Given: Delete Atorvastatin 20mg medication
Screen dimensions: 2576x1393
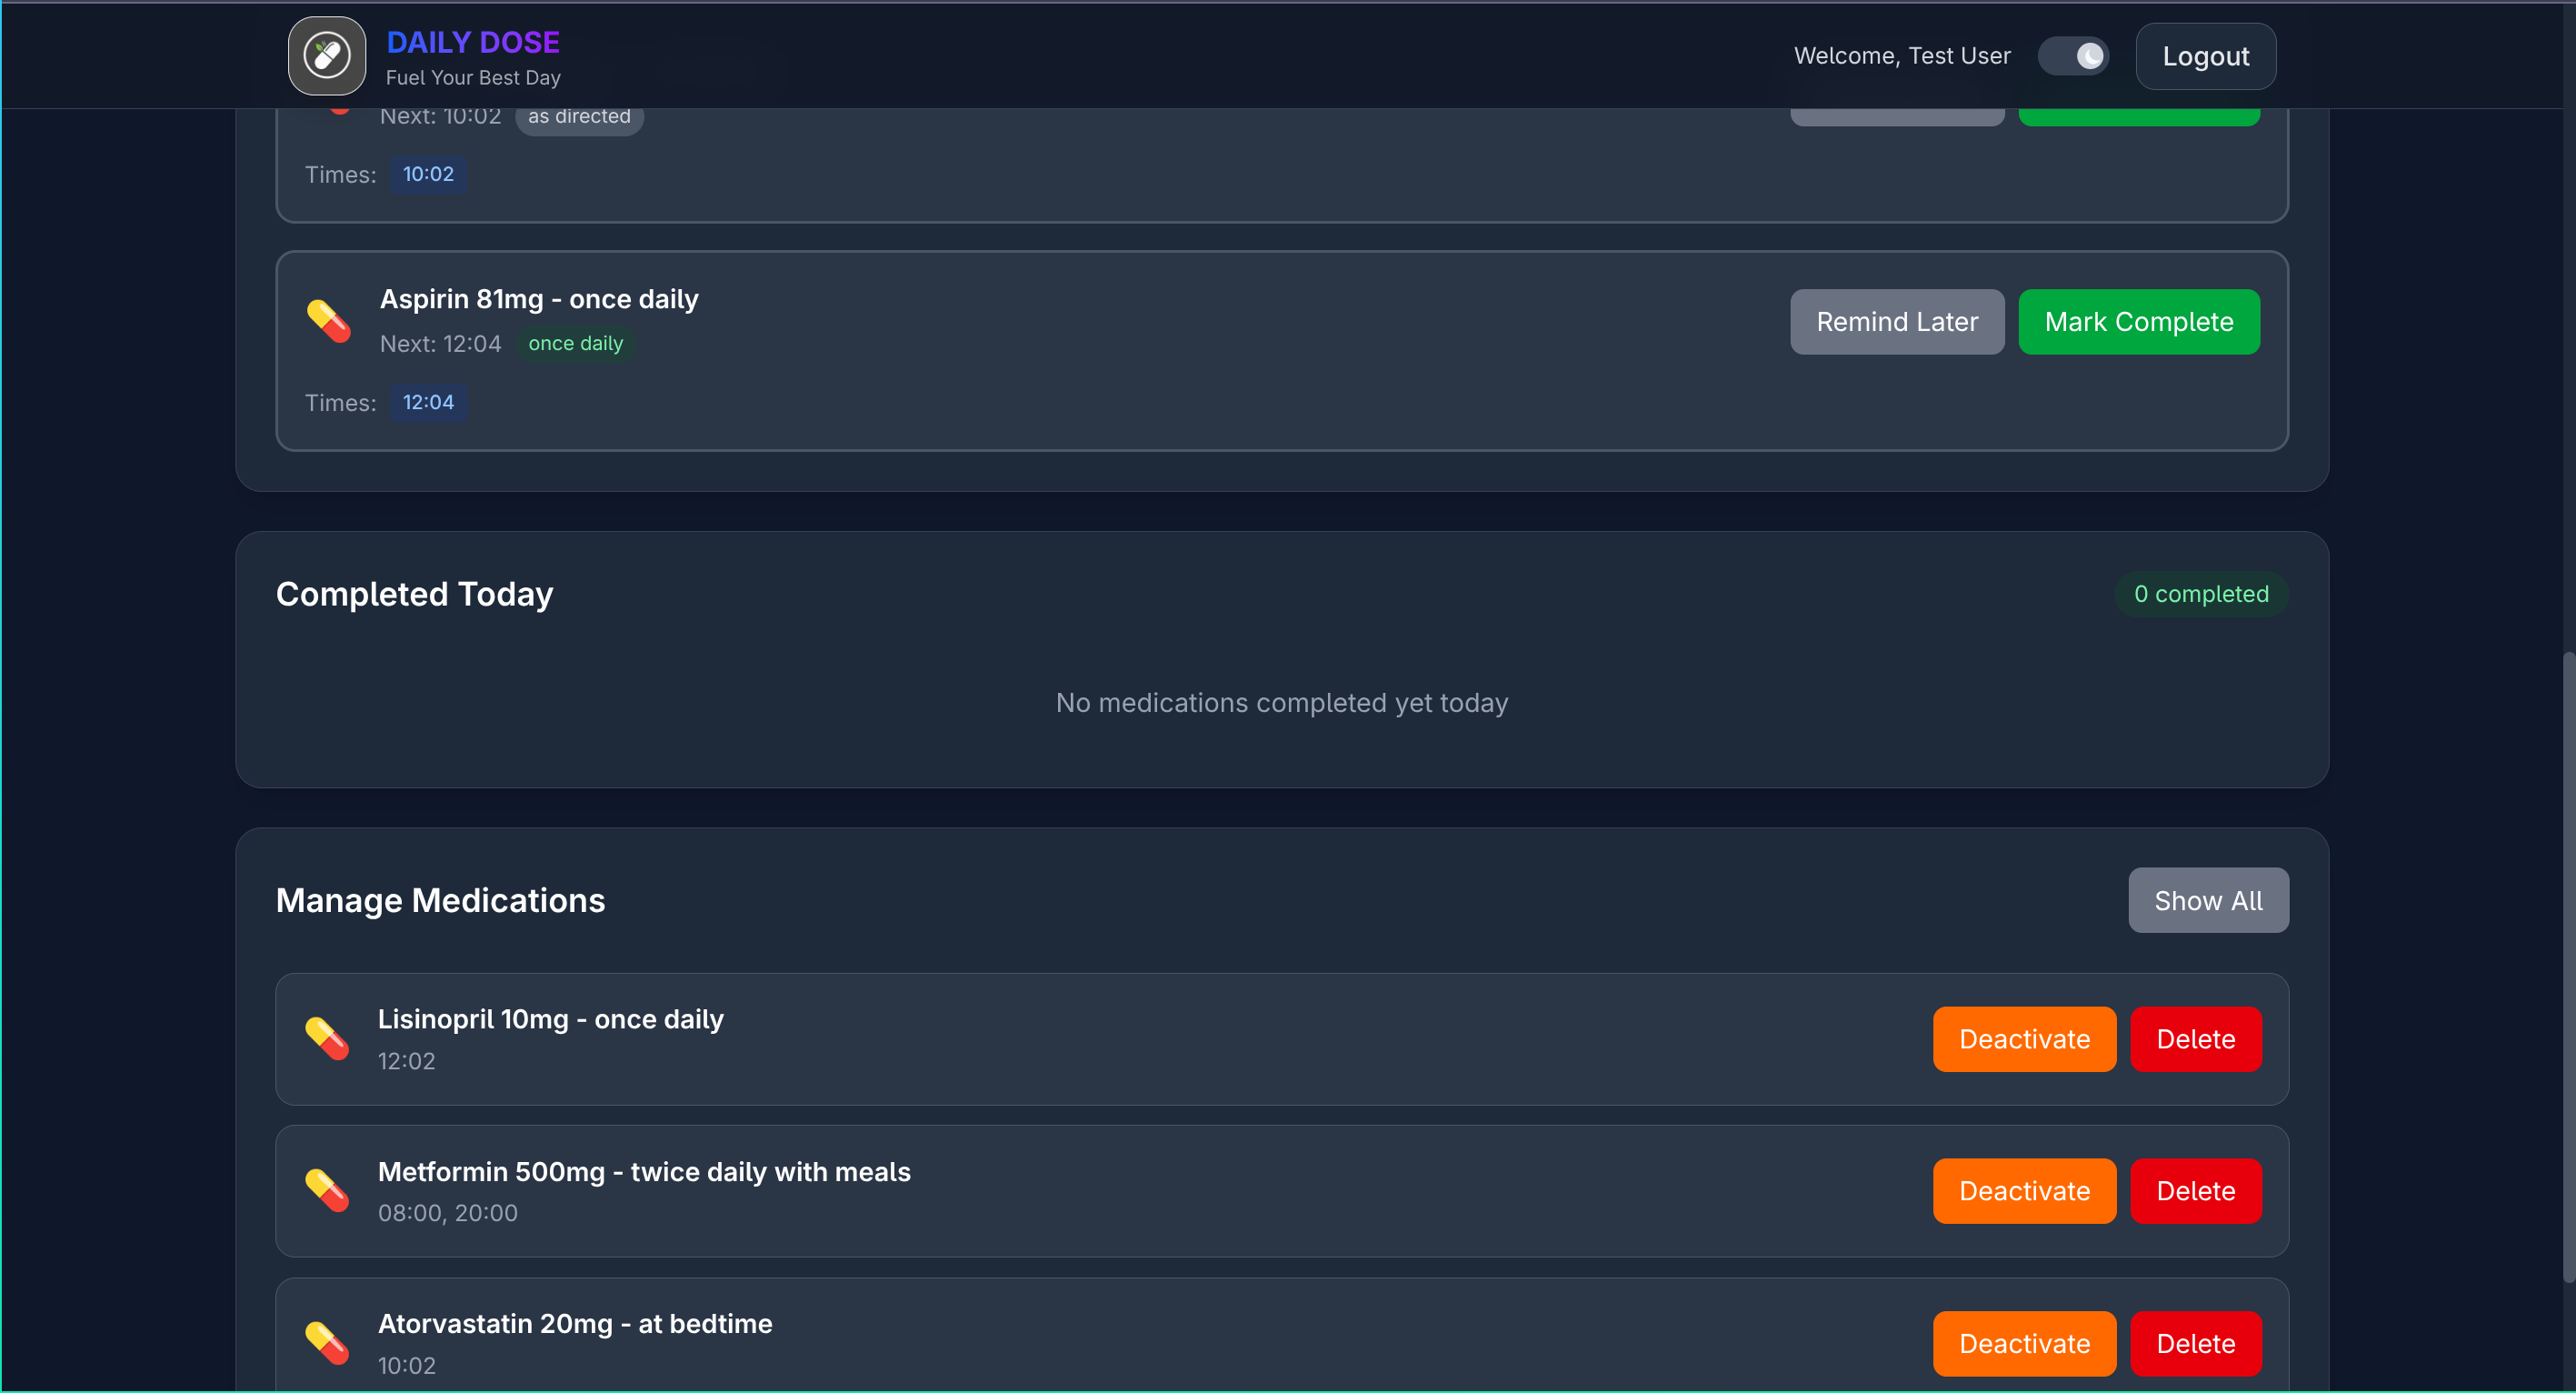Looking at the screenshot, I should click(x=2195, y=1343).
